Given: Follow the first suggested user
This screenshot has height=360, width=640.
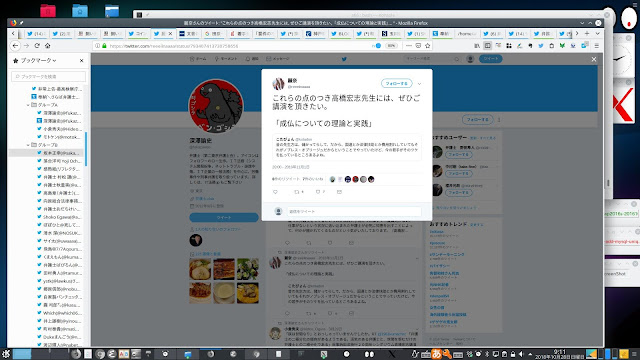Looking at the screenshot, I should [x=458, y=155].
